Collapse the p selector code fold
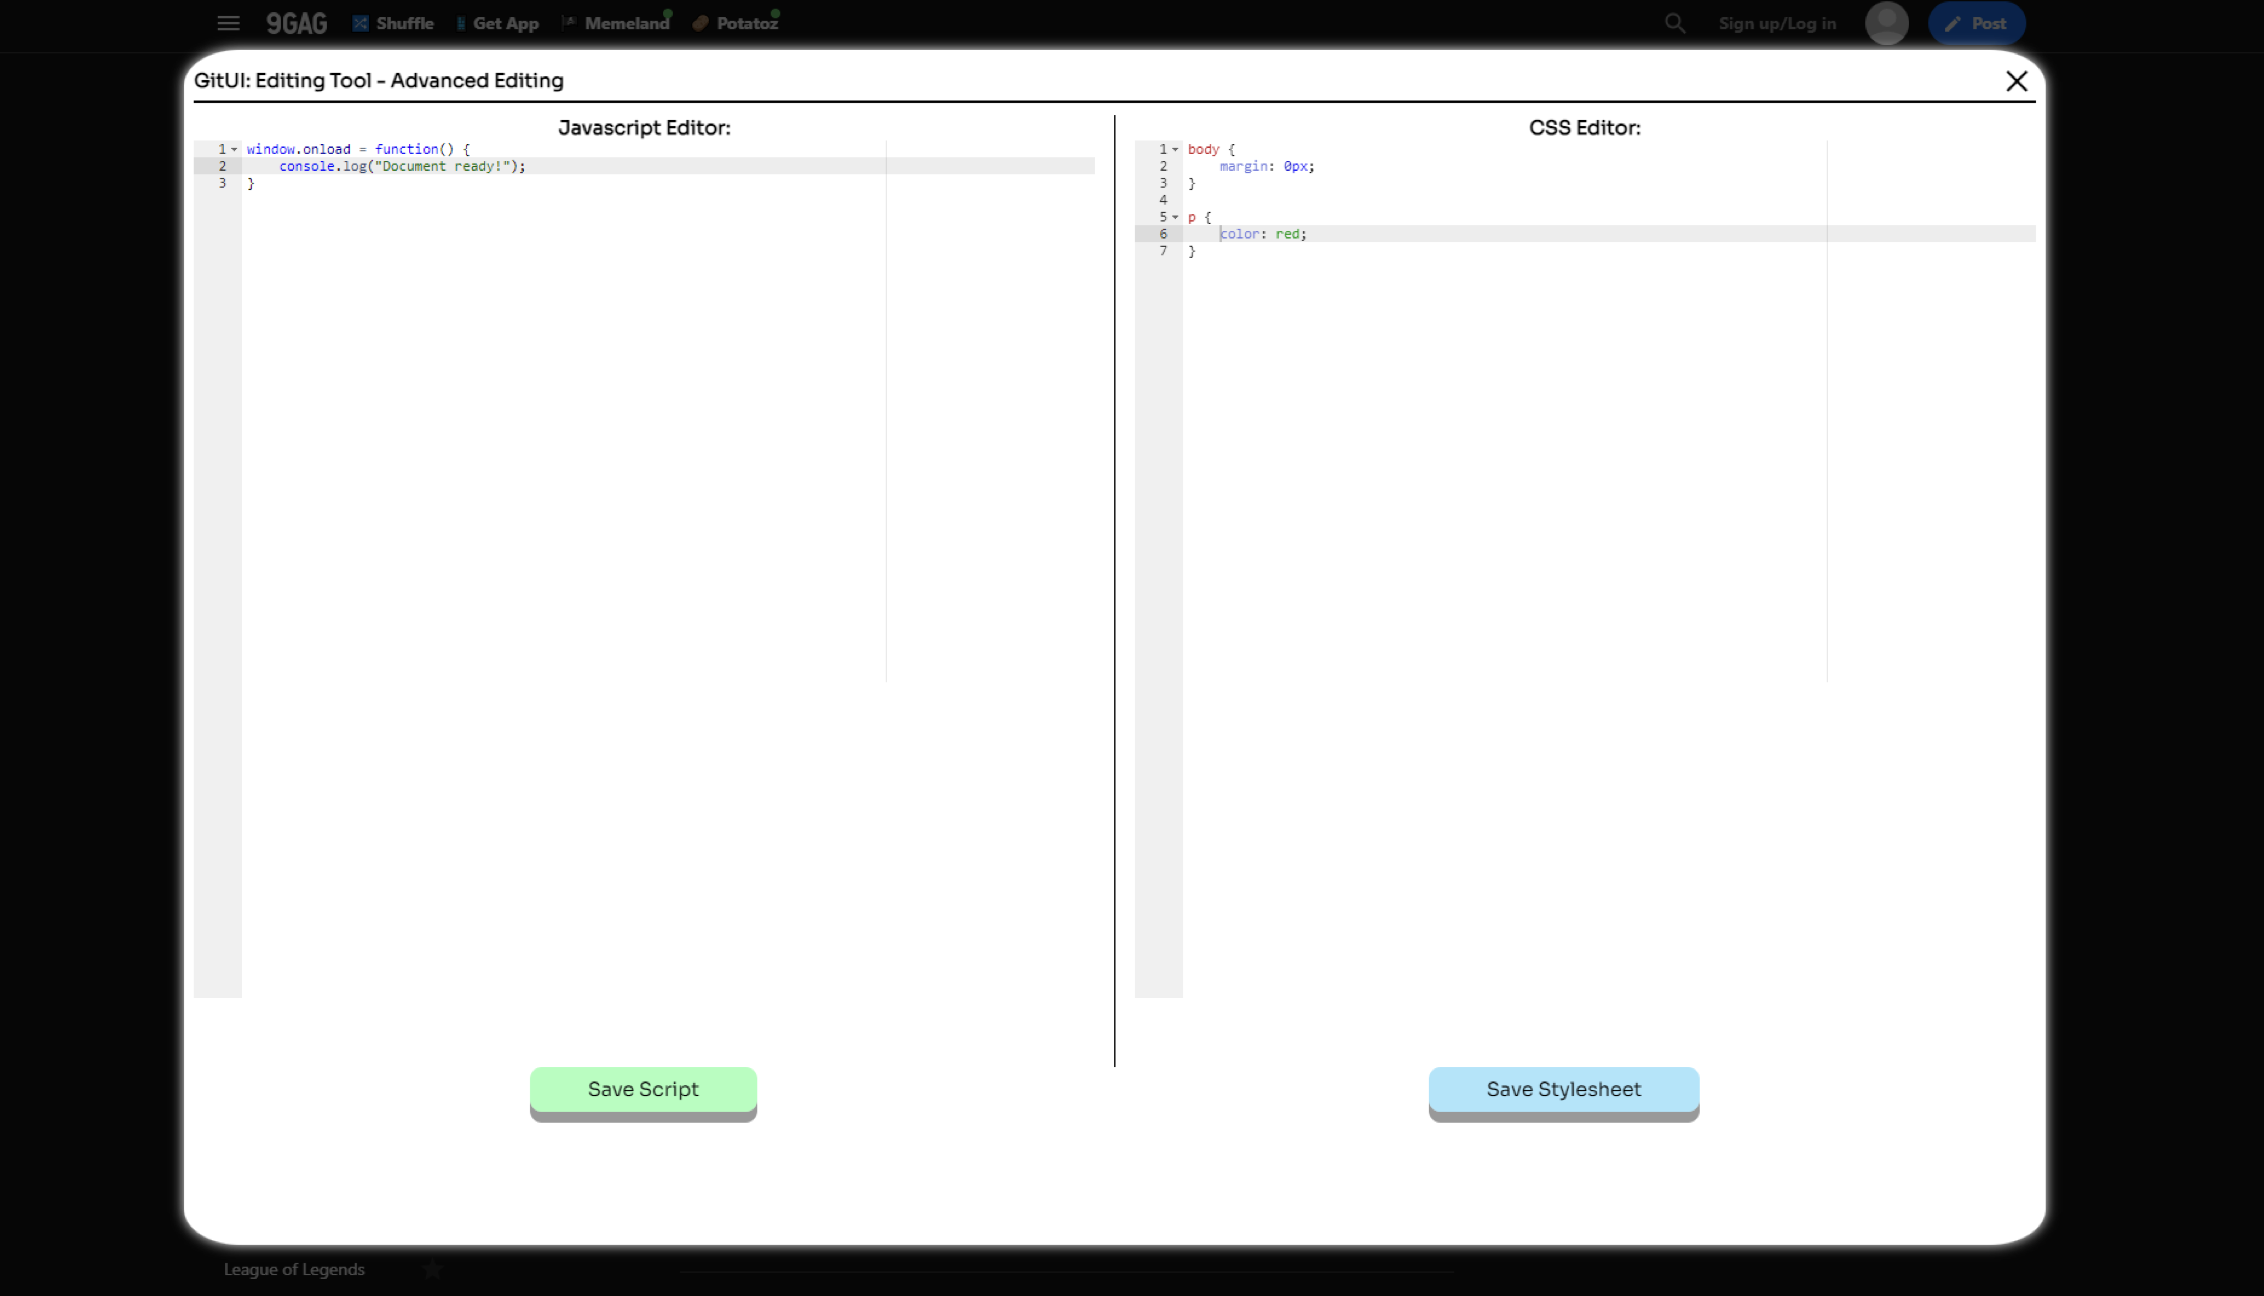The image size is (2264, 1296). [x=1175, y=217]
